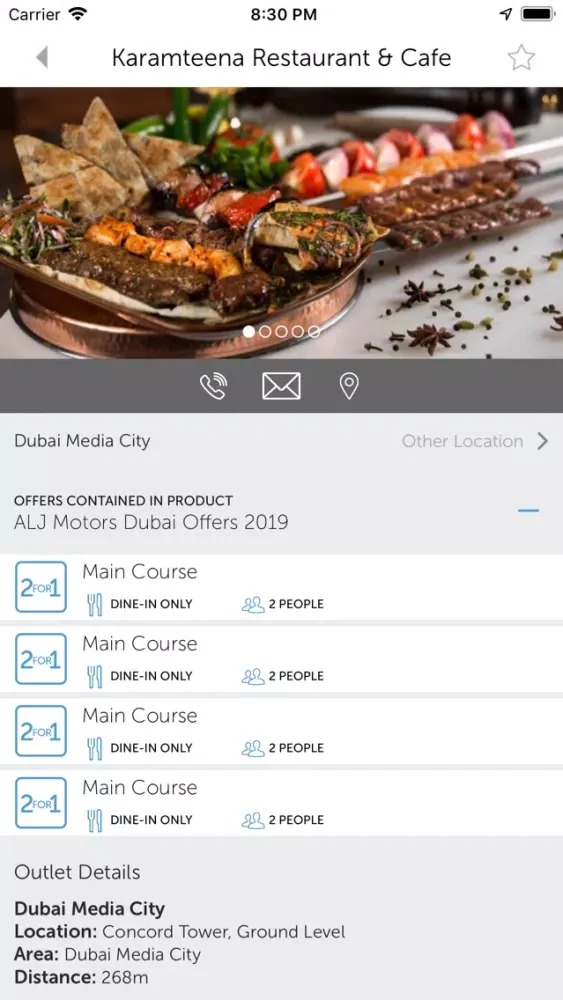The height and width of the screenshot is (1000, 563).
Task: Favorite the restaurant with the star icon
Action: pos(521,58)
